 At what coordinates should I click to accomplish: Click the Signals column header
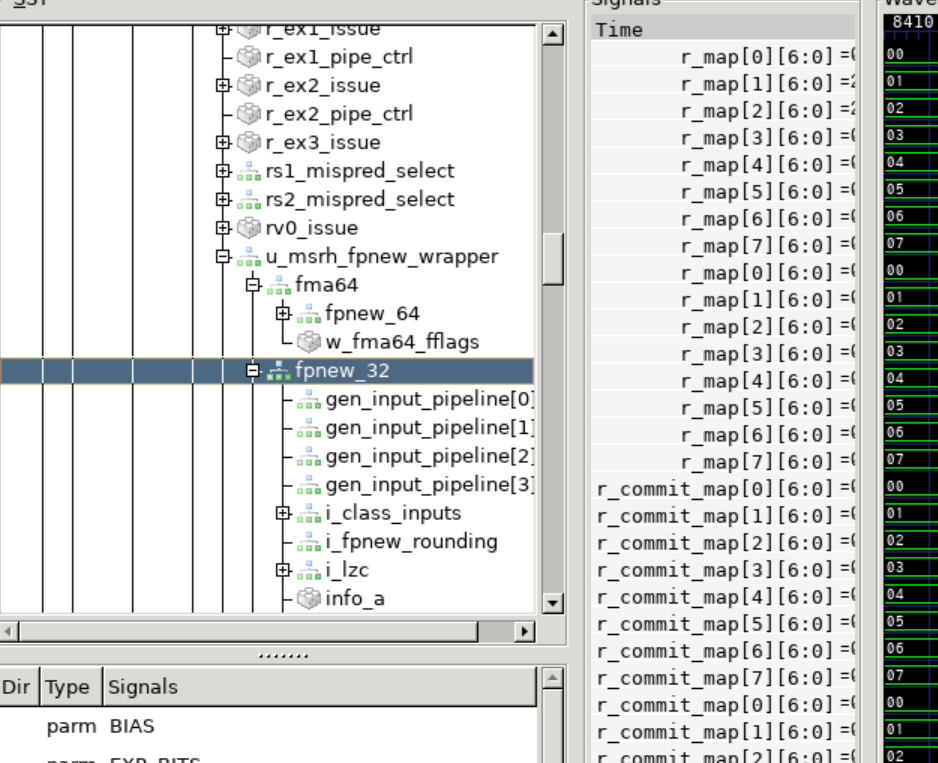coord(319,687)
